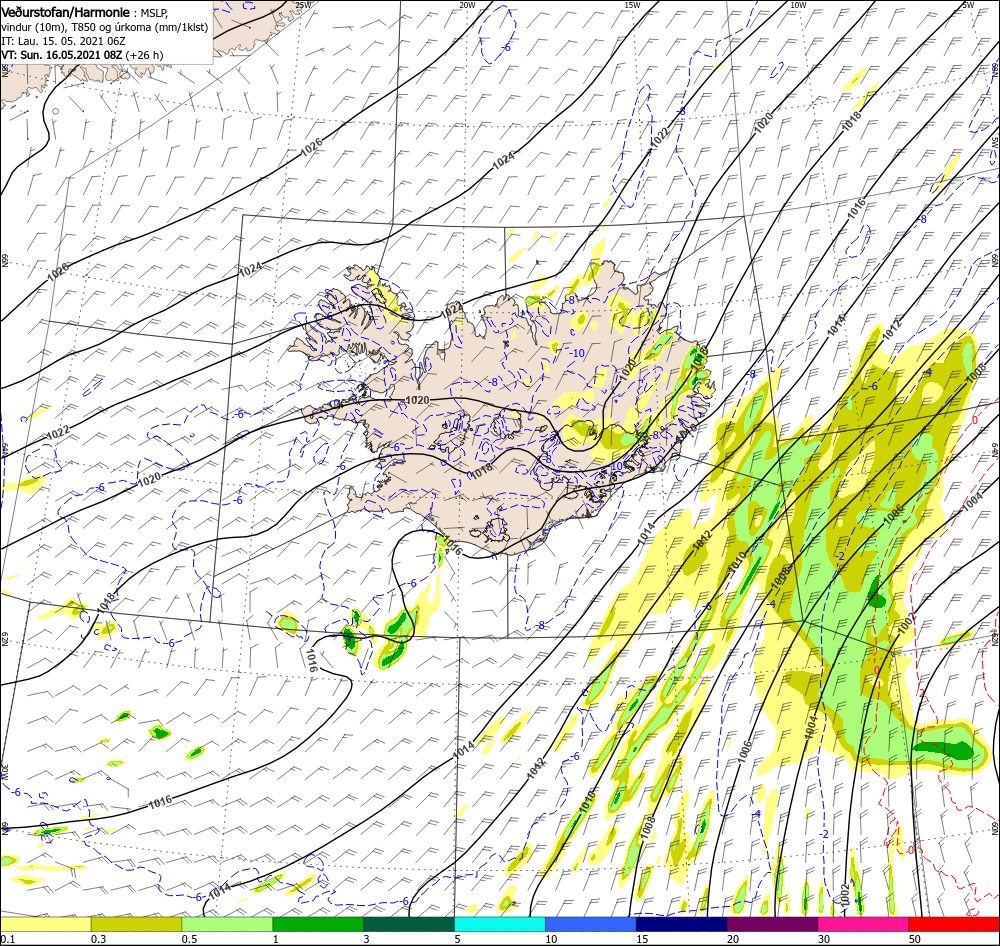Screen dimensions: 1000x946
Task: Click the '15' legend value label
Action: 642,939
